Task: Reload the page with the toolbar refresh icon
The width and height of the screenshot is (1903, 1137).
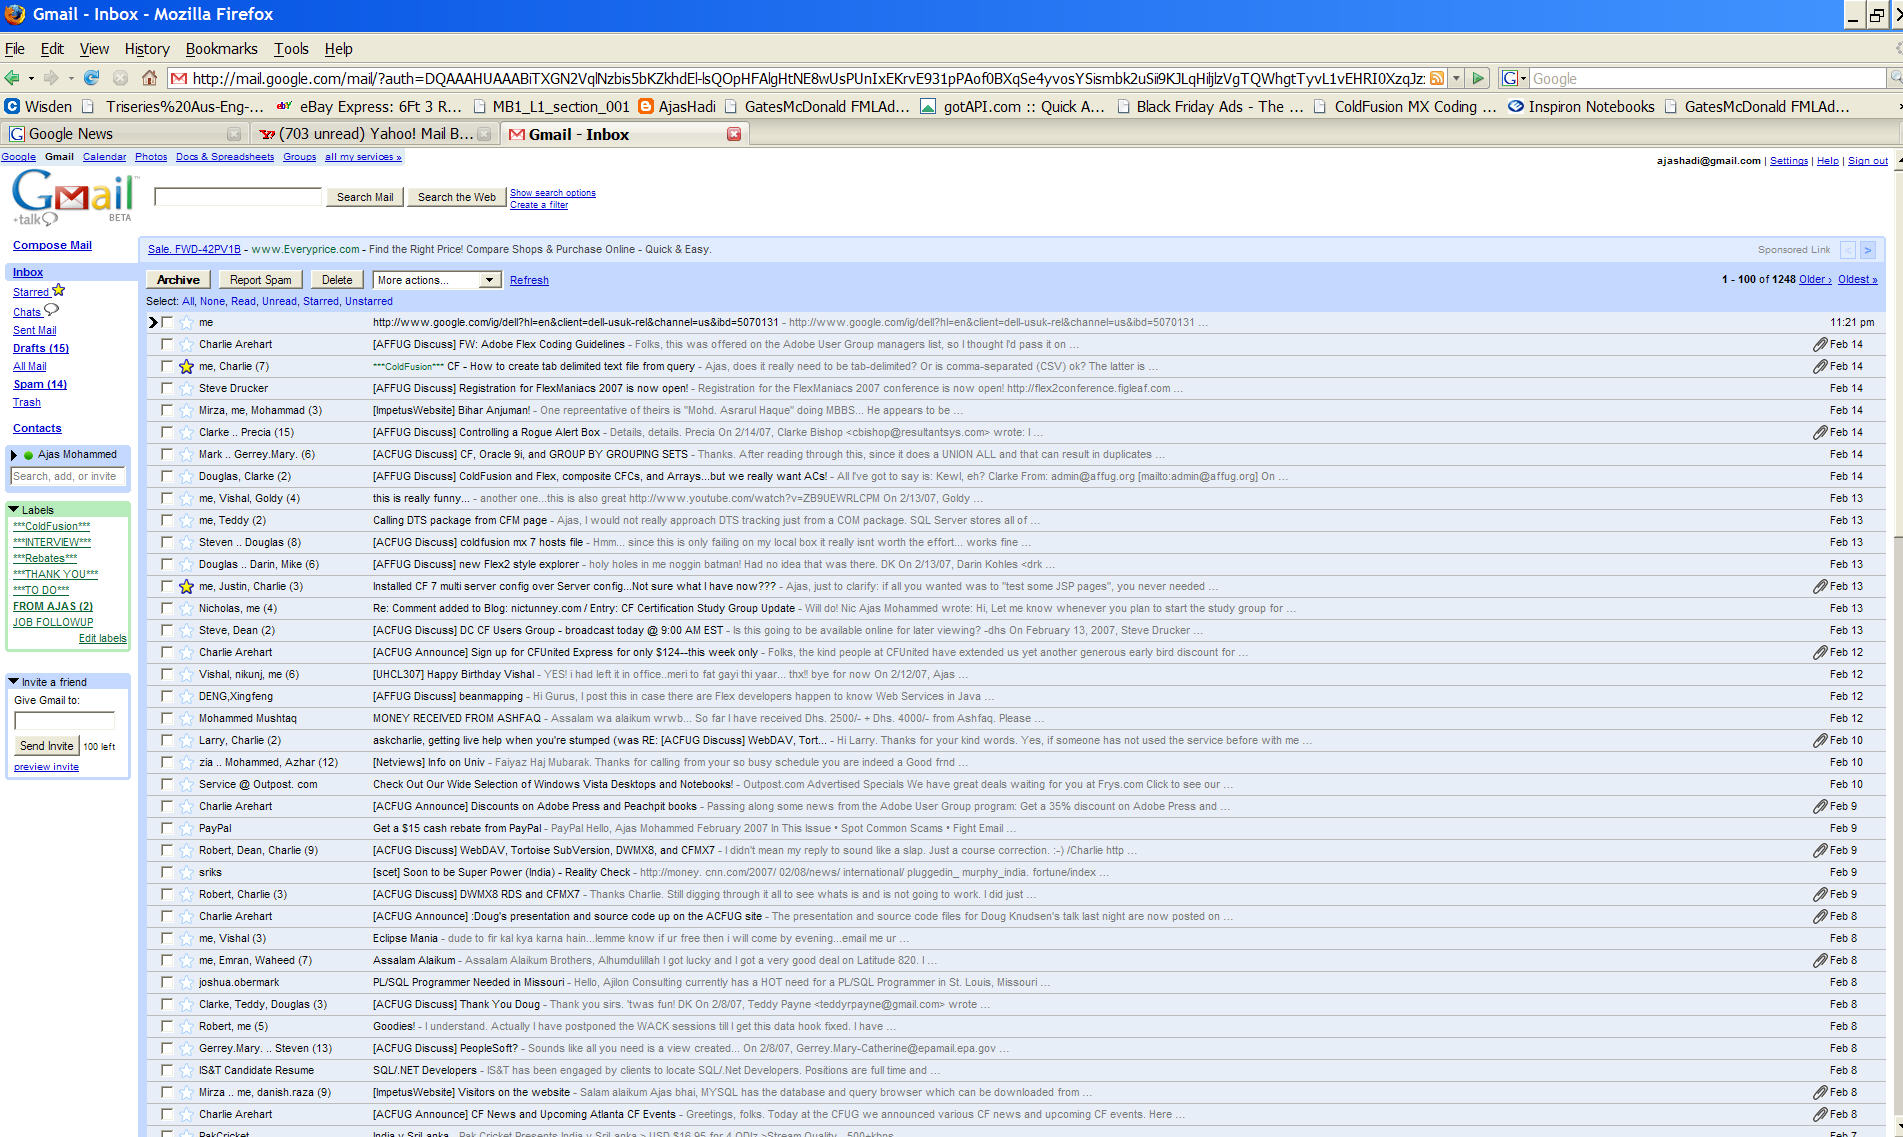Action: (x=91, y=78)
